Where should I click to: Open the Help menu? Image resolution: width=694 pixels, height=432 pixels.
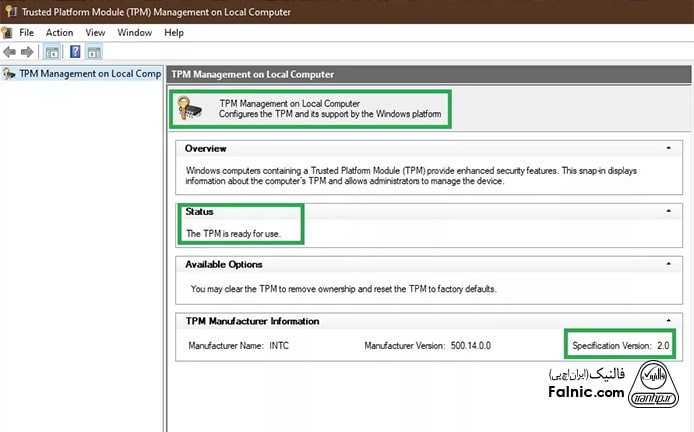pyautogui.click(x=174, y=32)
